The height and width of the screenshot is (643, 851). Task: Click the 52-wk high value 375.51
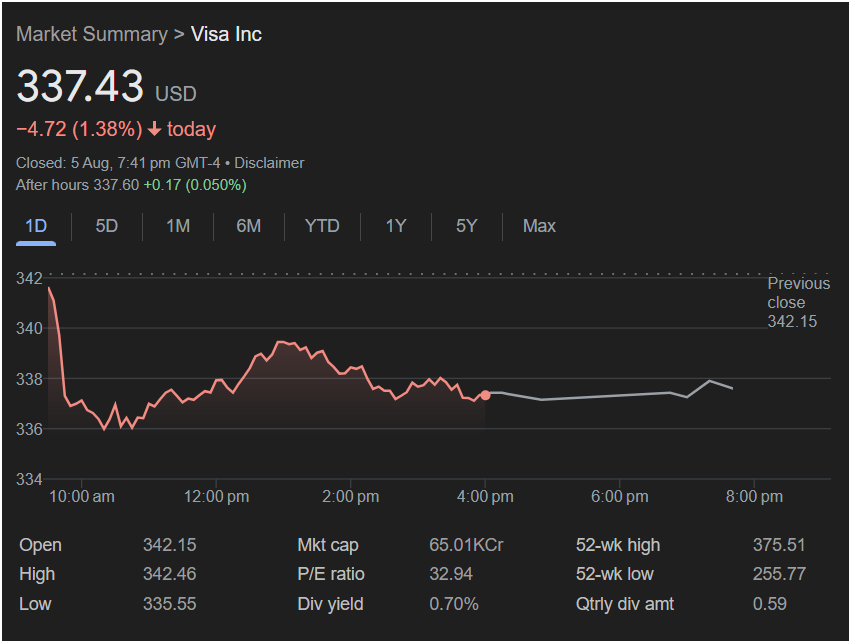778,545
